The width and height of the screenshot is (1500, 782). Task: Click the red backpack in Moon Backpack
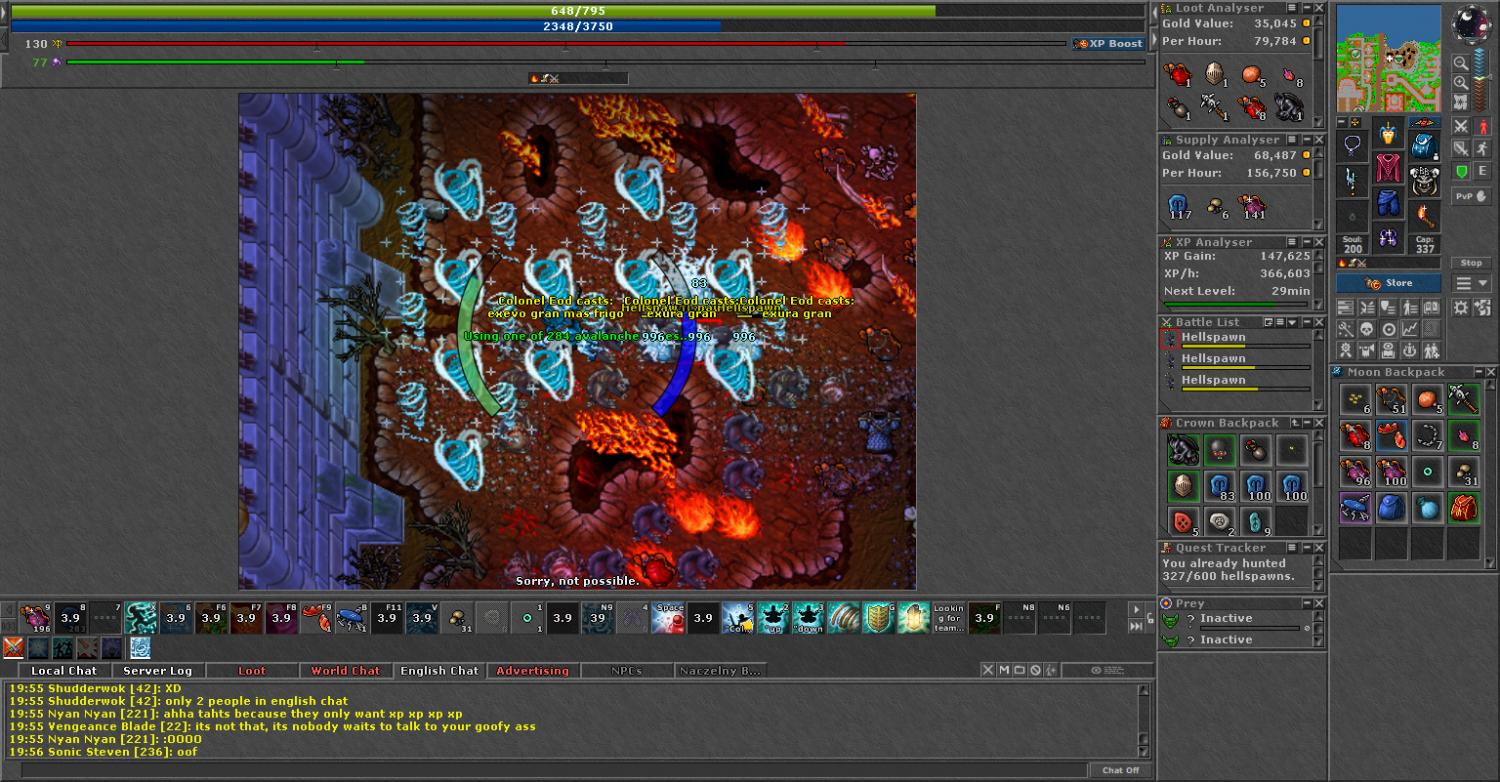pos(1463,508)
